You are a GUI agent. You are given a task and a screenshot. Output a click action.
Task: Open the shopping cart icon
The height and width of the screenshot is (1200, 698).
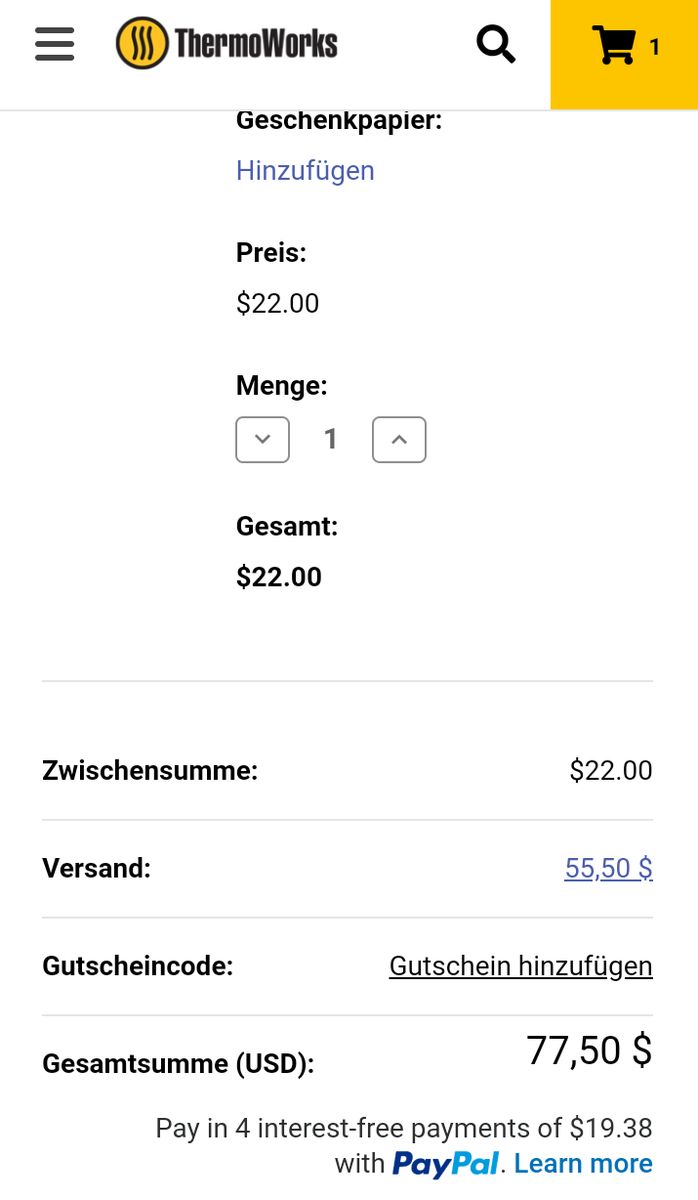click(613, 46)
